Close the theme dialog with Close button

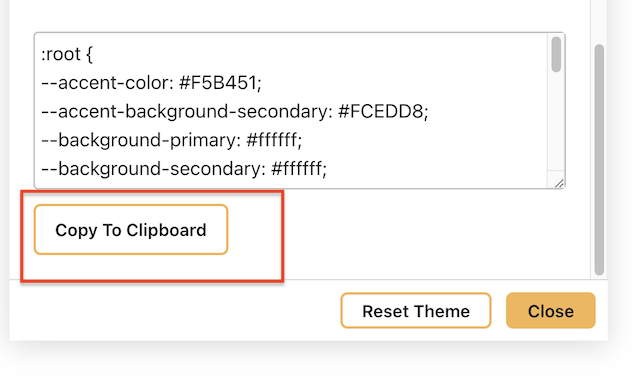(x=551, y=311)
